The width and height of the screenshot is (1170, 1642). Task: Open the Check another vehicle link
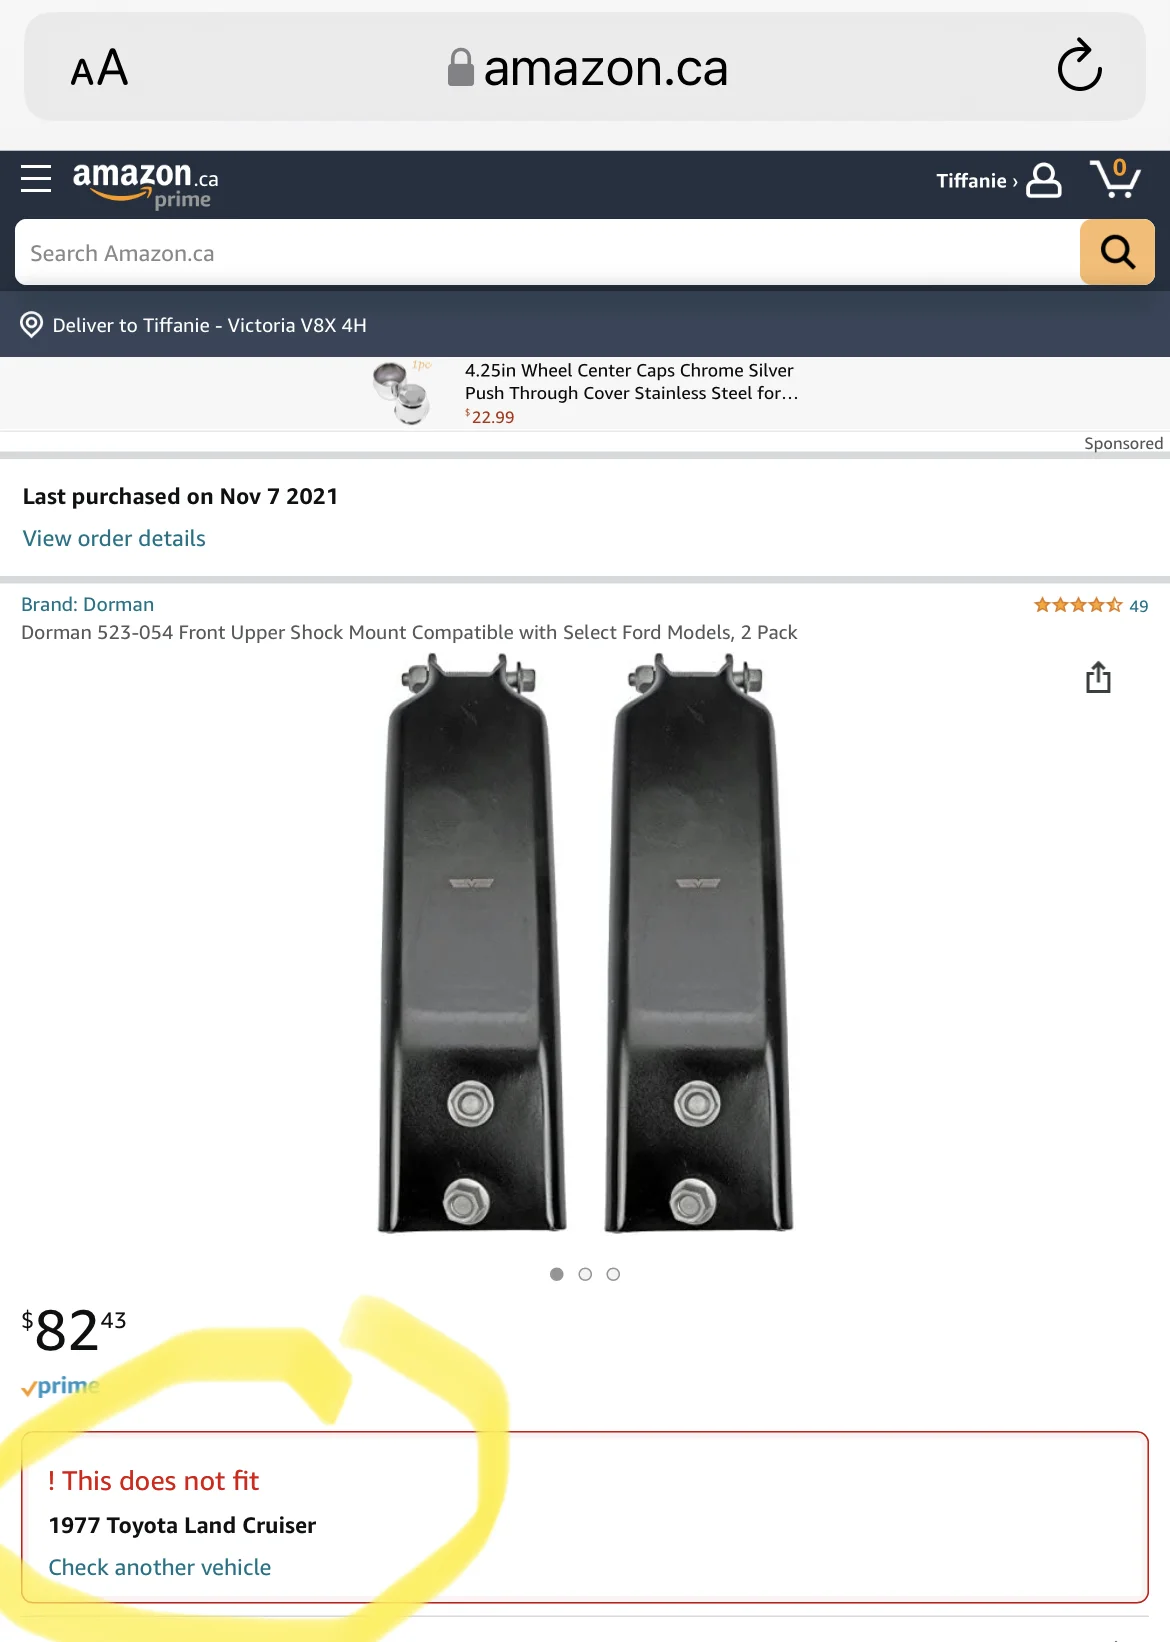[160, 1567]
